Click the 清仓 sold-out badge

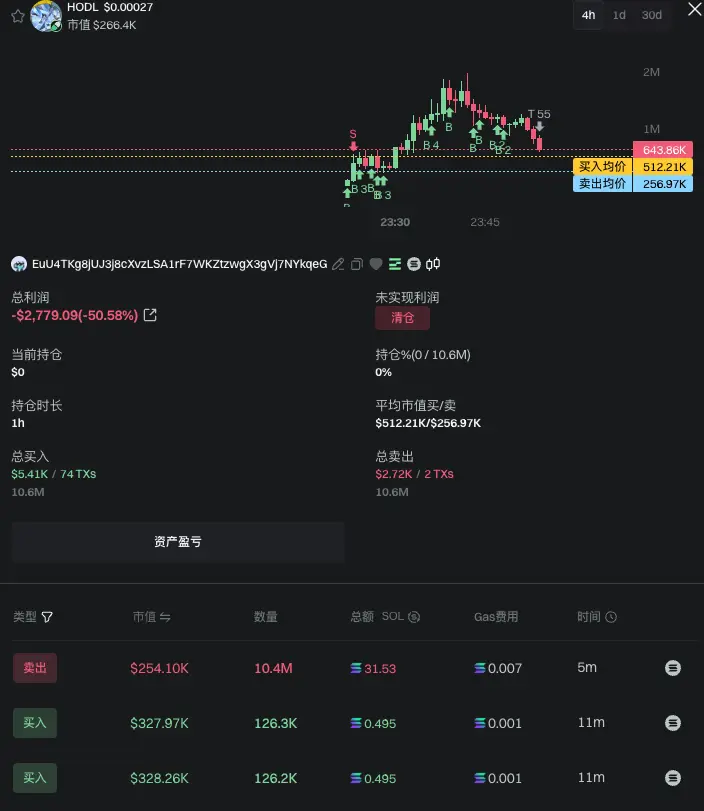tap(402, 318)
